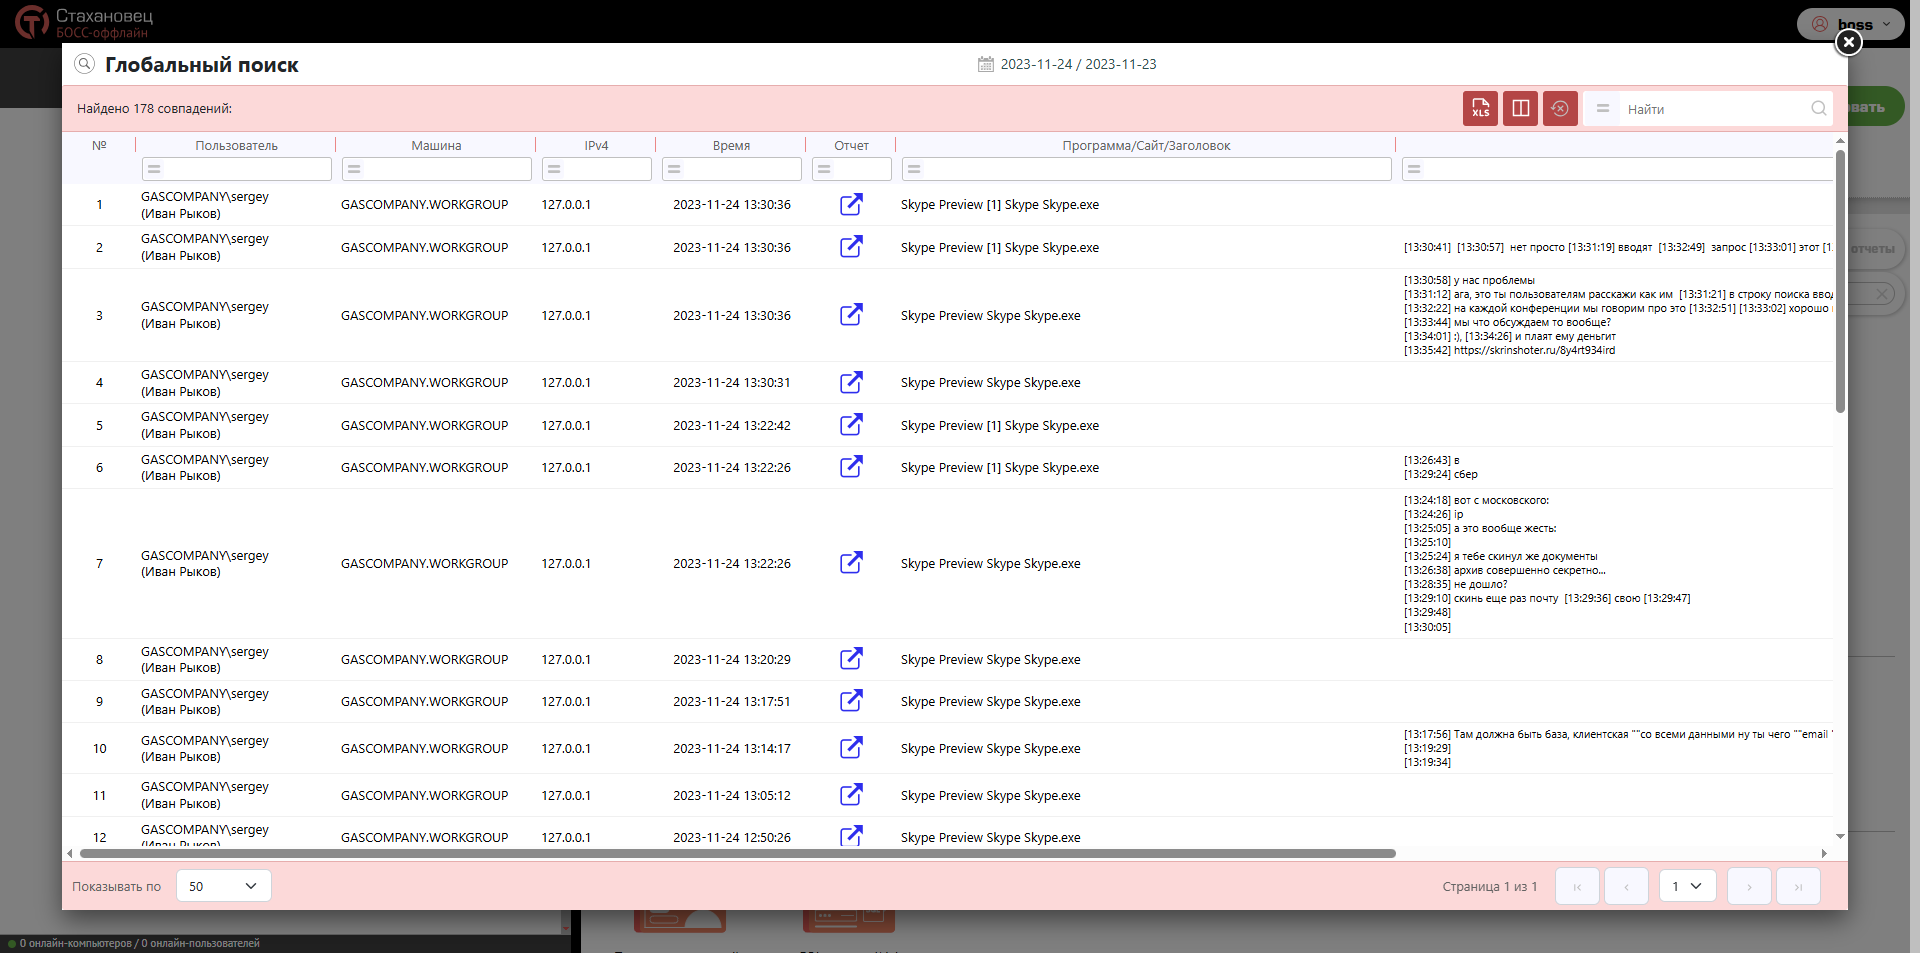Image resolution: width=1920 pixels, height=953 pixels.
Task: Close the Глобальный поиск dialog
Action: pyautogui.click(x=1848, y=42)
